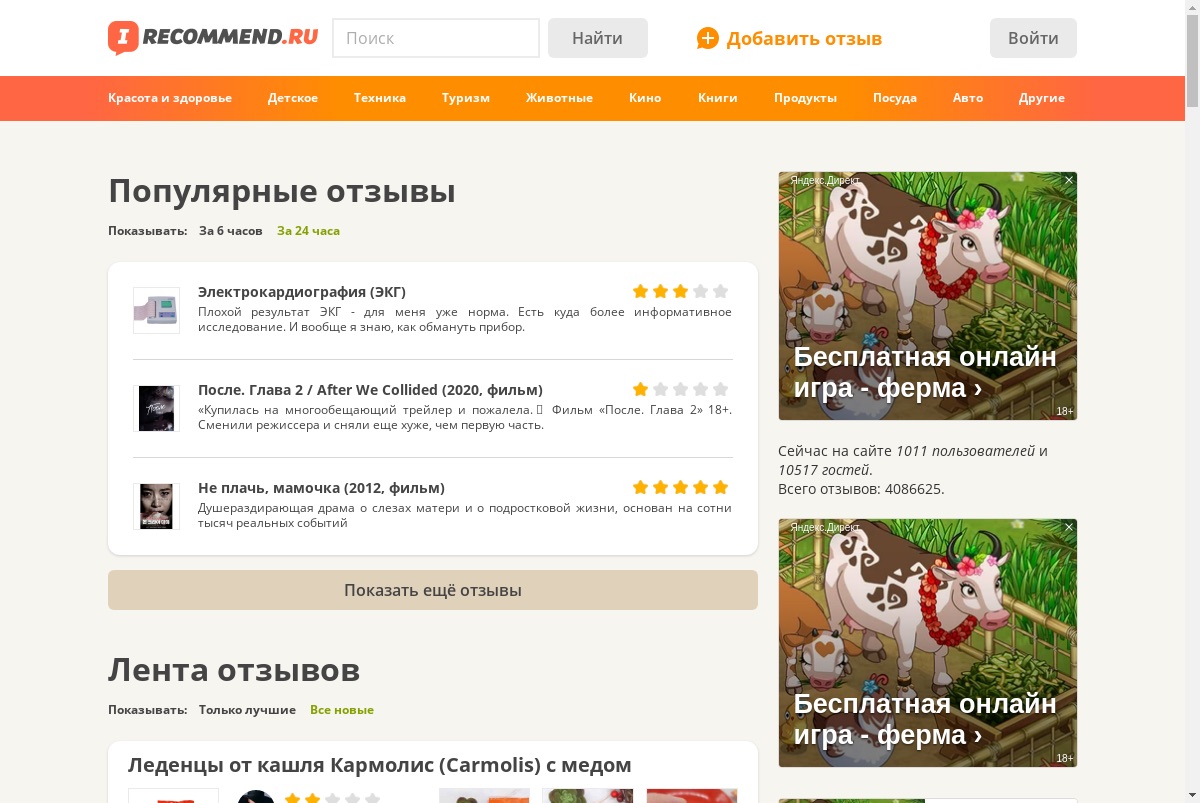Click the star rating of the ЭКГ review
The height and width of the screenshot is (803, 1200).
680,291
